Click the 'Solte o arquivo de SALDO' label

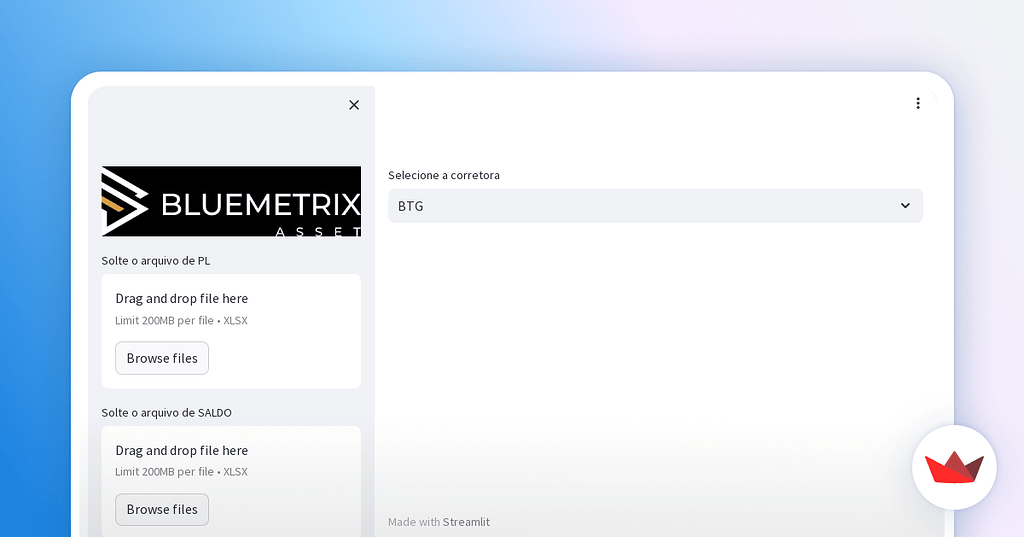(x=167, y=413)
